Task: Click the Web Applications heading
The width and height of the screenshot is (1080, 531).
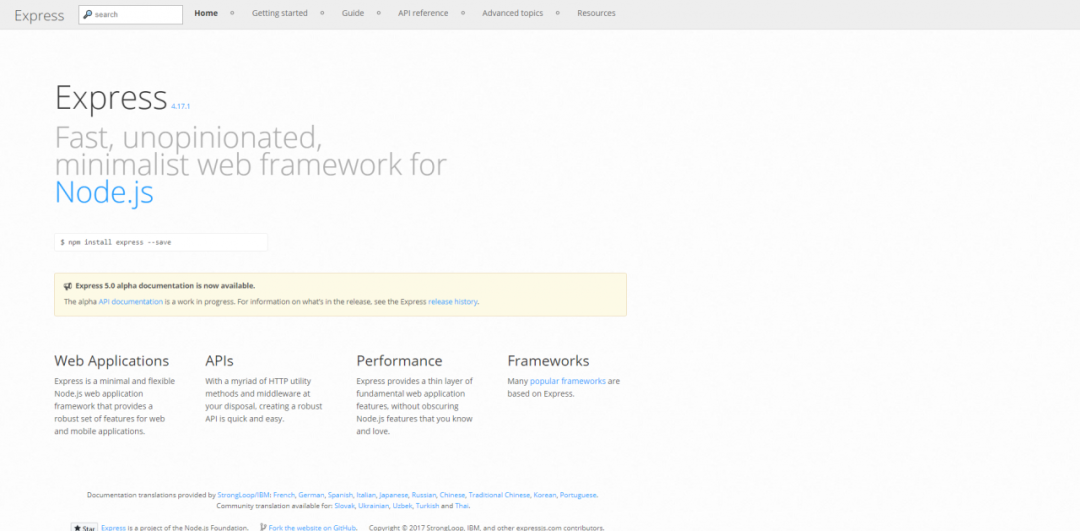Action: [112, 361]
